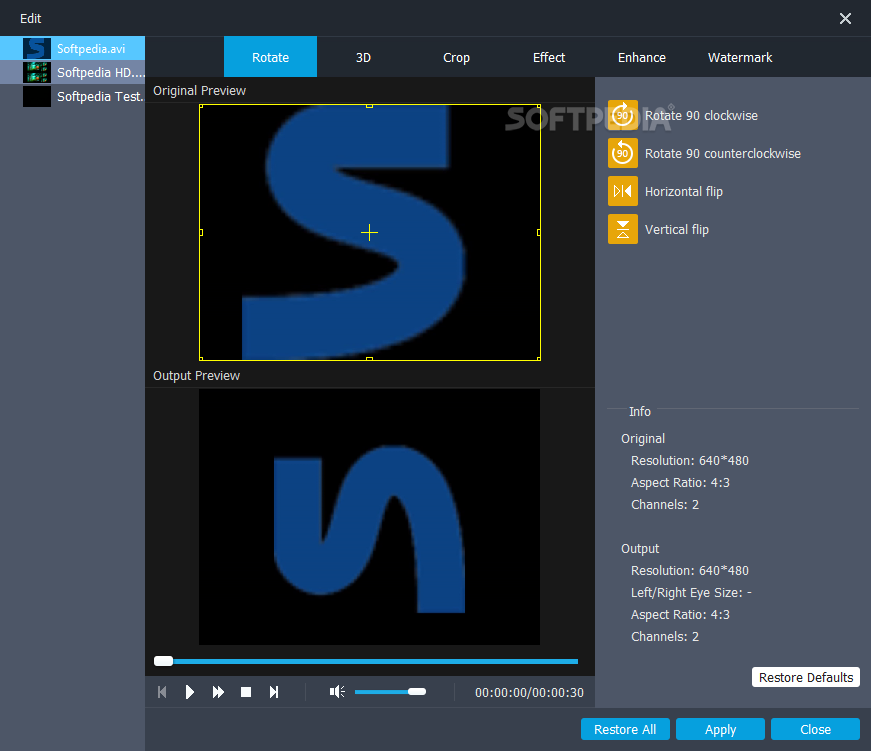Go to the Enhance tab

tap(642, 57)
